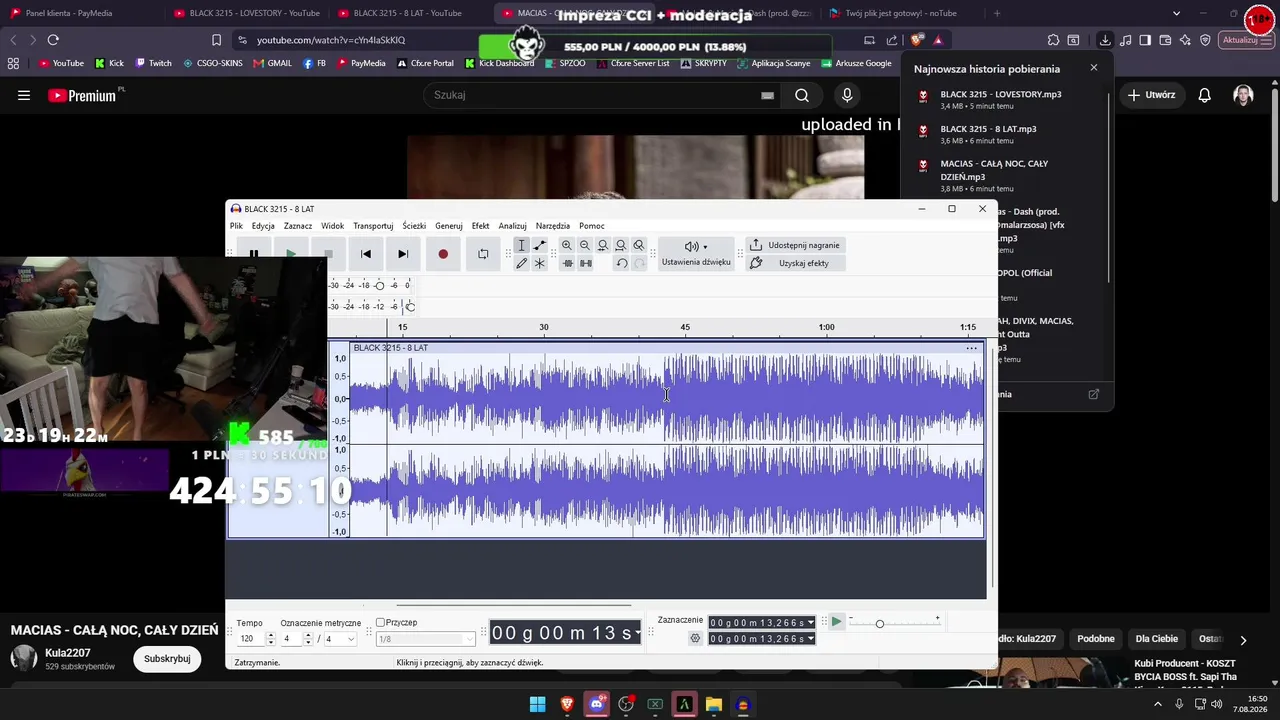Open selection toolbar settings gear
The width and height of the screenshot is (1280, 720).
click(695, 638)
